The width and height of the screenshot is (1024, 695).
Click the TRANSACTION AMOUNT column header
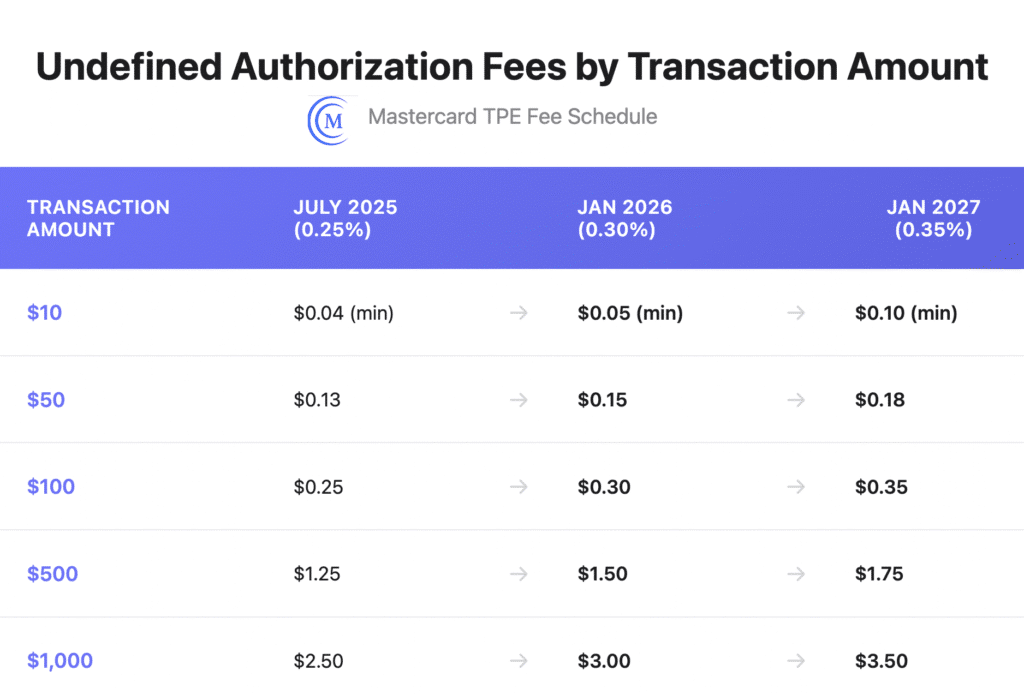pos(98,218)
